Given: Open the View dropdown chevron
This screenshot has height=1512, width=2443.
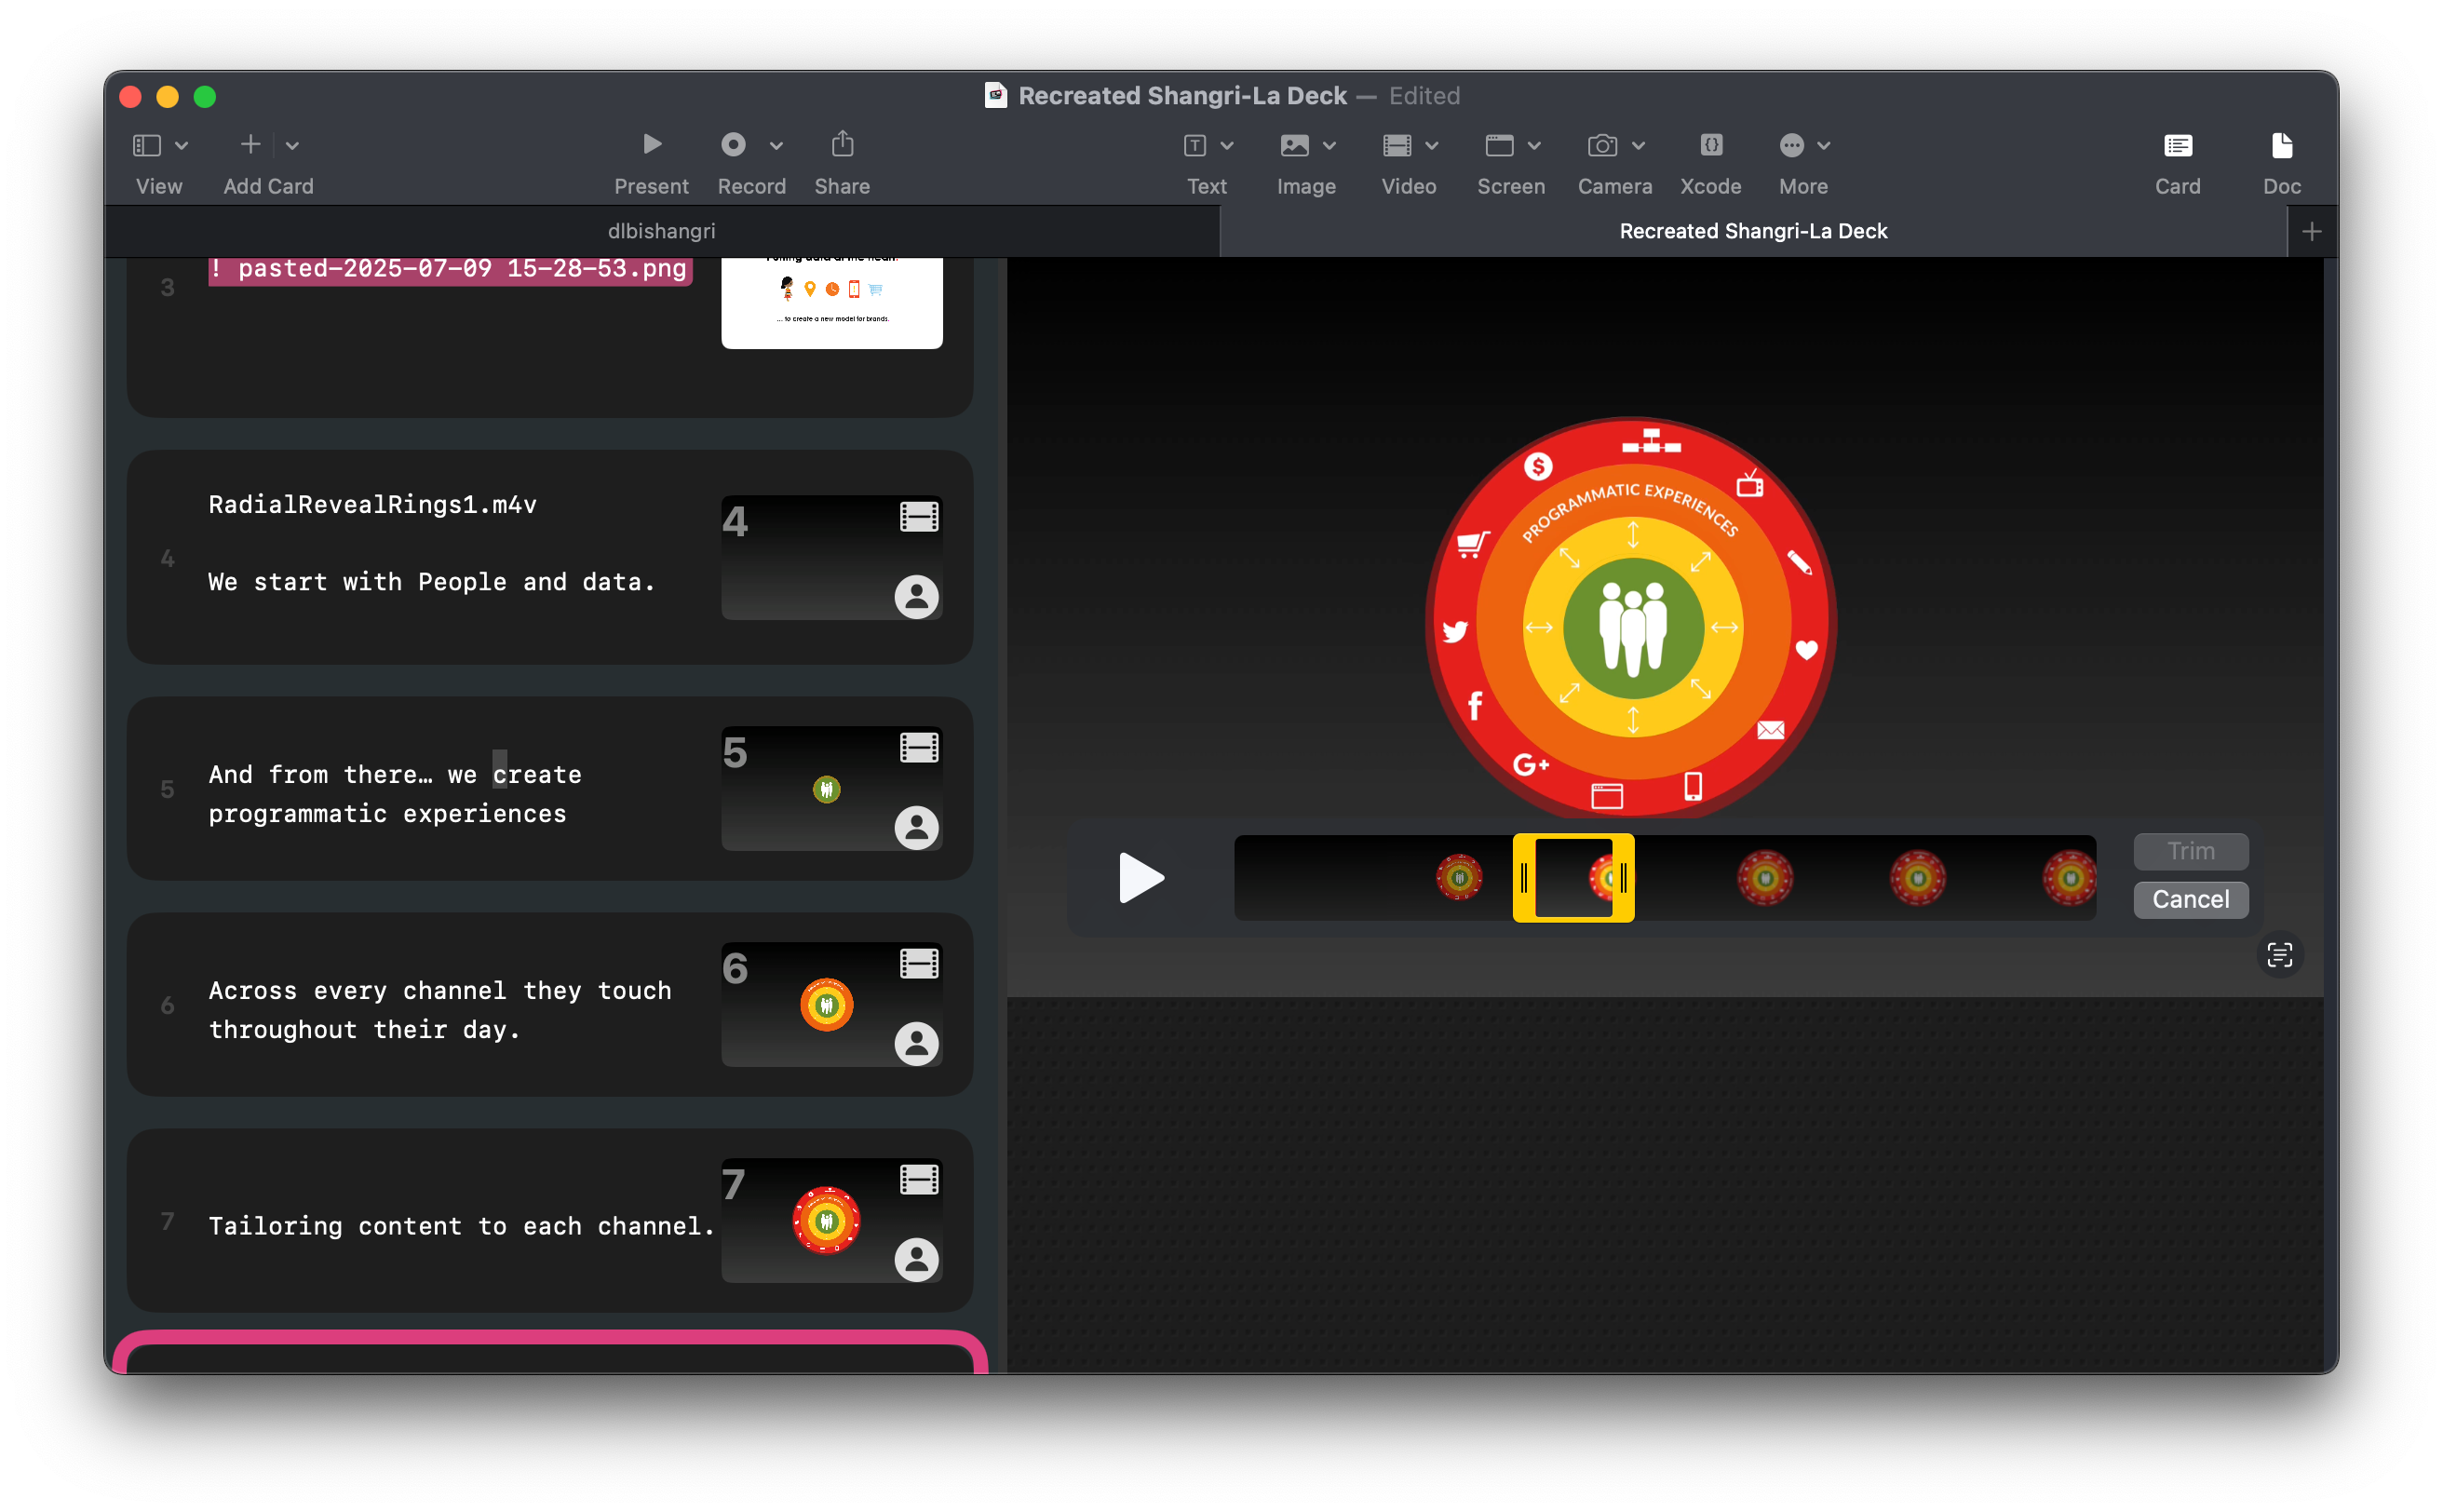Looking at the screenshot, I should [x=182, y=146].
